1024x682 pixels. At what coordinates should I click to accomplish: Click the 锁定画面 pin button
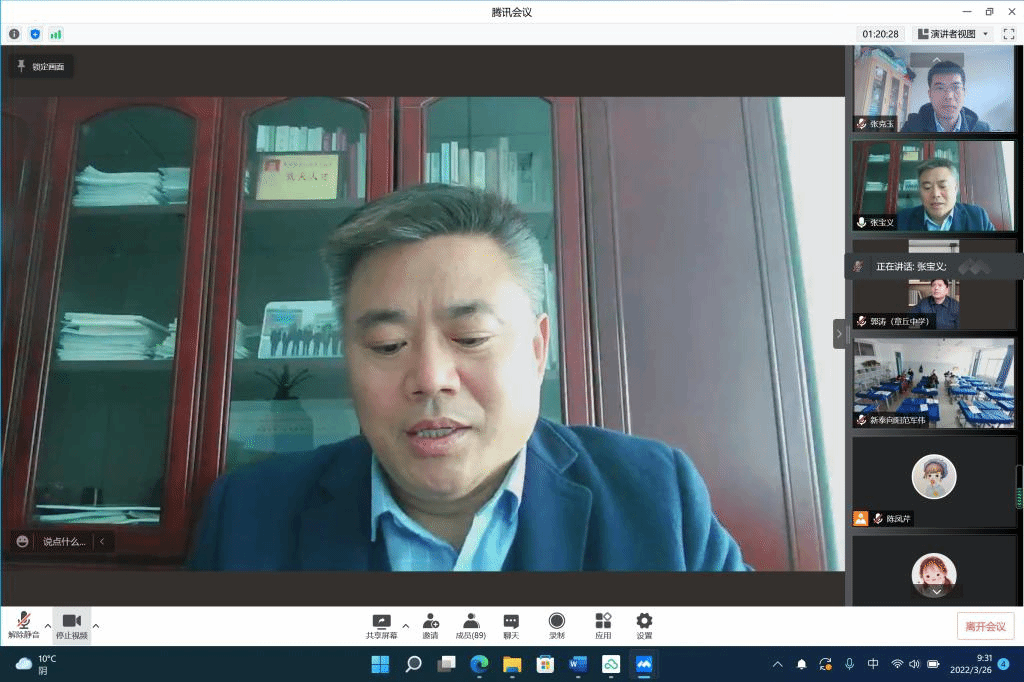(x=41, y=67)
